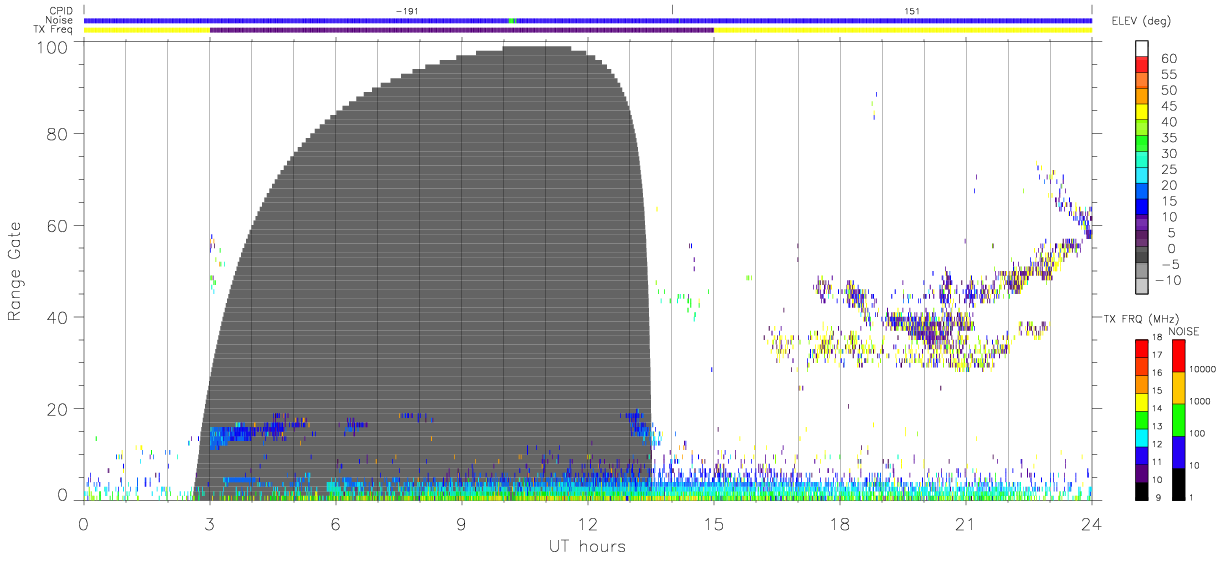Click Range Gate tick label '80'
The image size is (1228, 567).
pyautogui.click(x=58, y=134)
